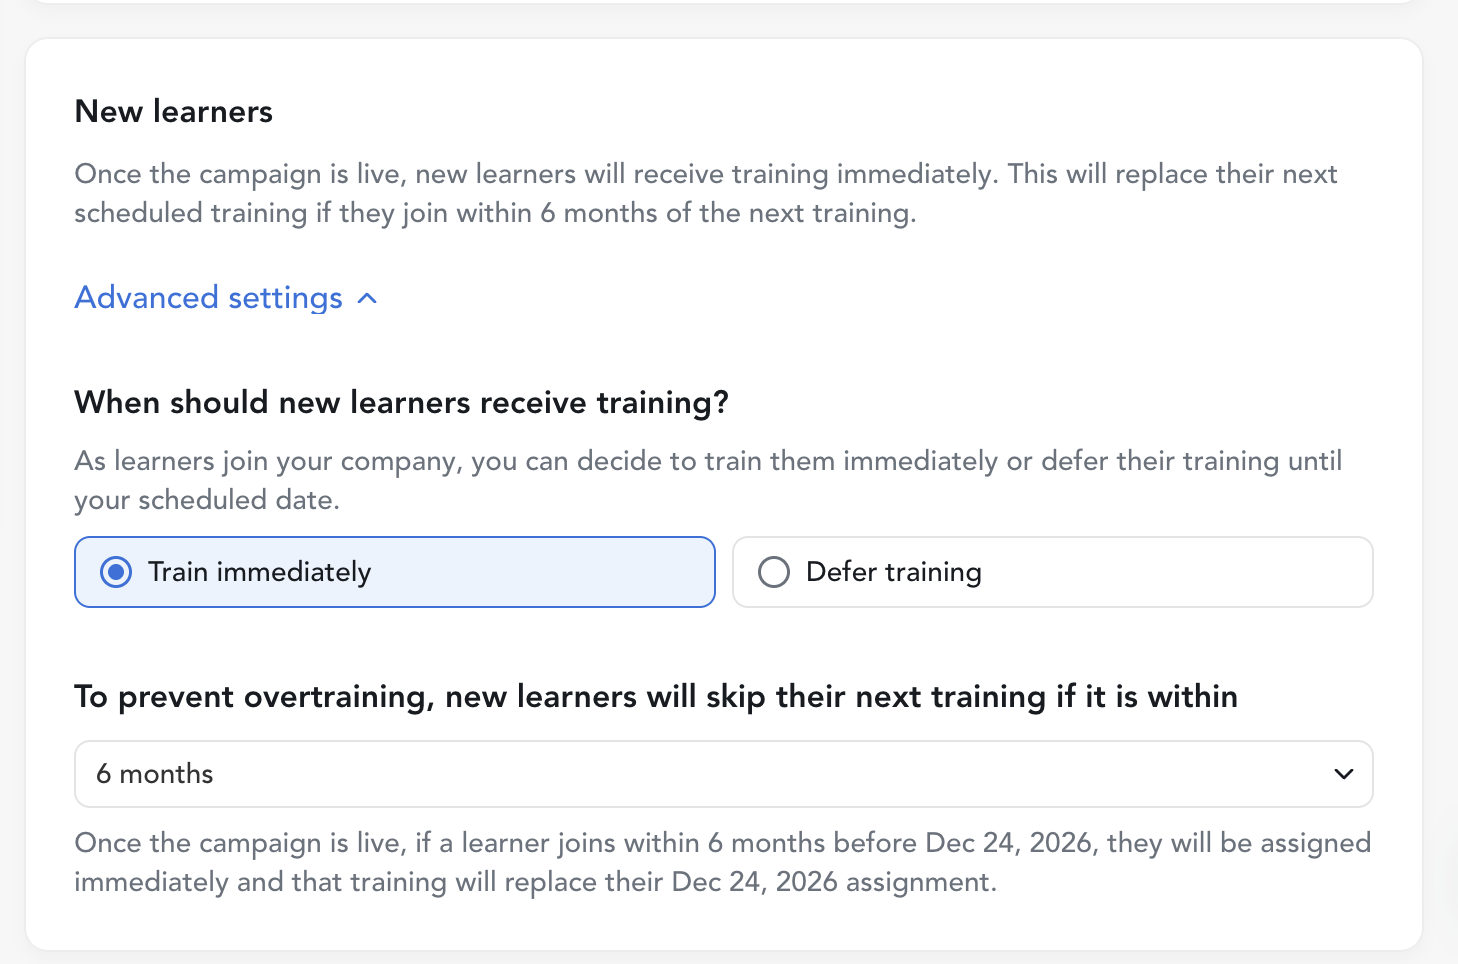Viewport: 1458px width, 964px height.
Task: Click the New learners heading
Action: (173, 111)
